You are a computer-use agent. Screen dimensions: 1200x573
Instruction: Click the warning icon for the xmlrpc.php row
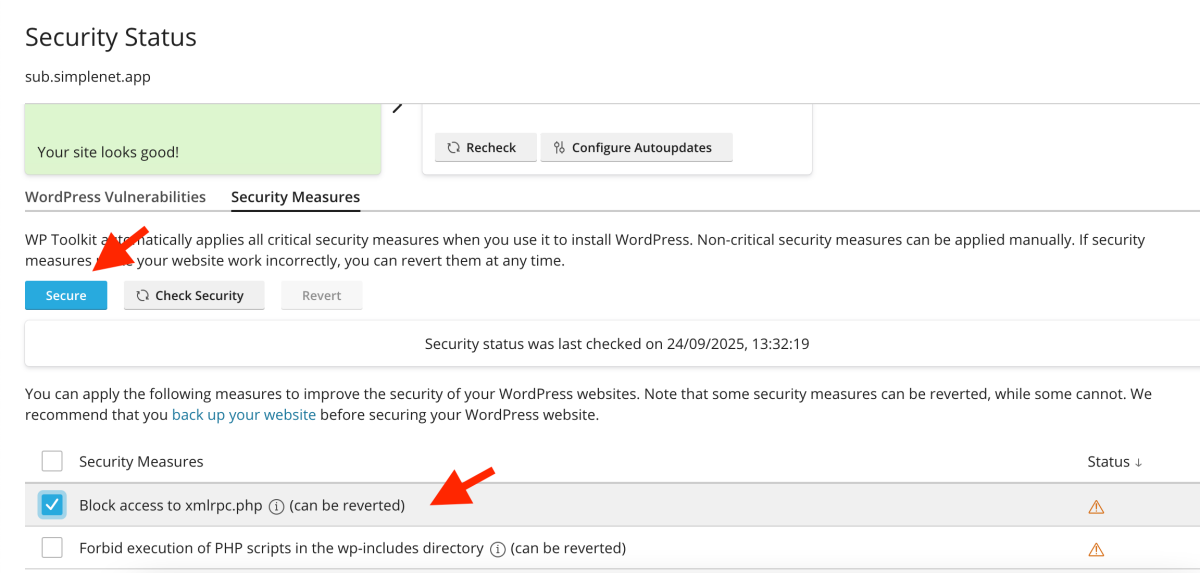coord(1096,507)
